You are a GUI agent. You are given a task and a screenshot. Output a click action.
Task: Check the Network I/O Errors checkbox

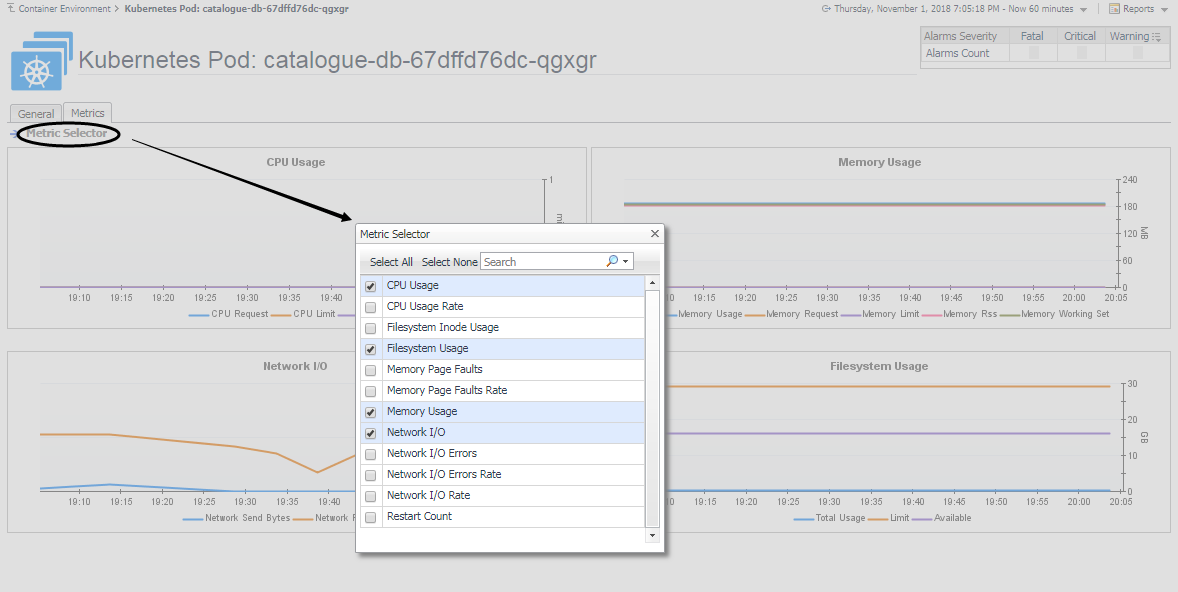pyautogui.click(x=370, y=455)
